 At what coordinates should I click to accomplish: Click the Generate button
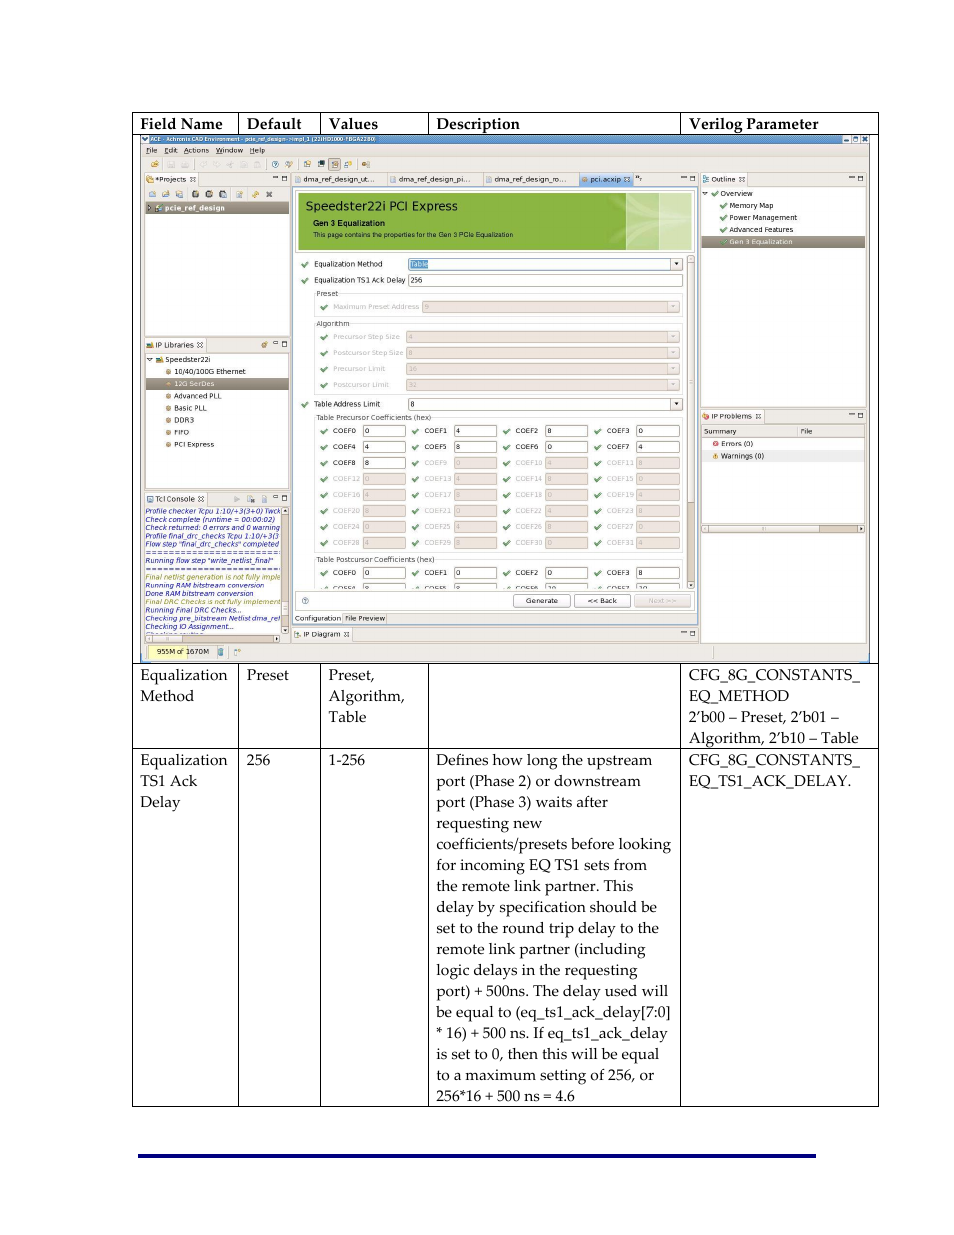pos(542,601)
